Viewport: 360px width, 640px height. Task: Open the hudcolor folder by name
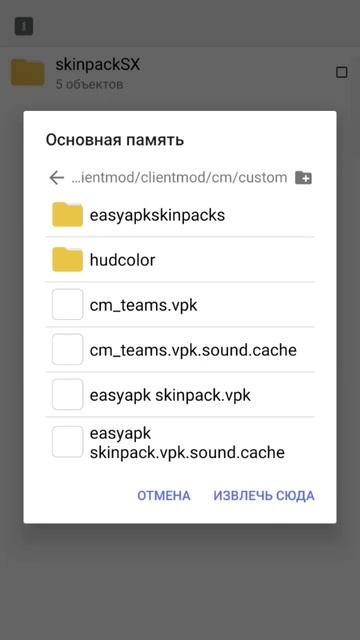pos(122,260)
